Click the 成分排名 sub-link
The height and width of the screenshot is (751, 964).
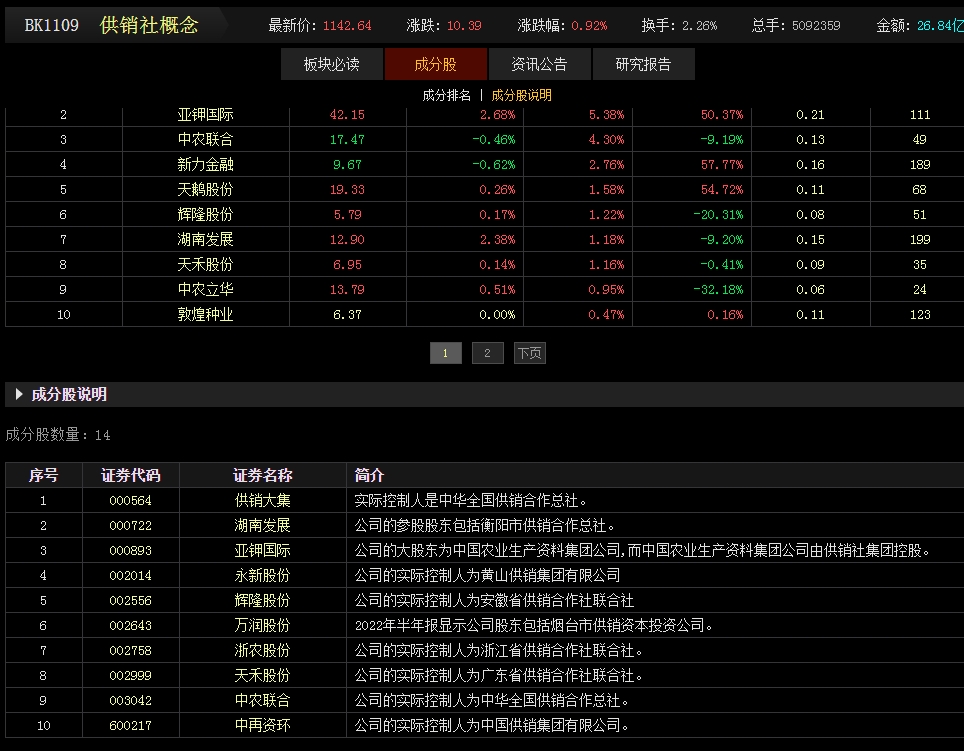click(446, 95)
